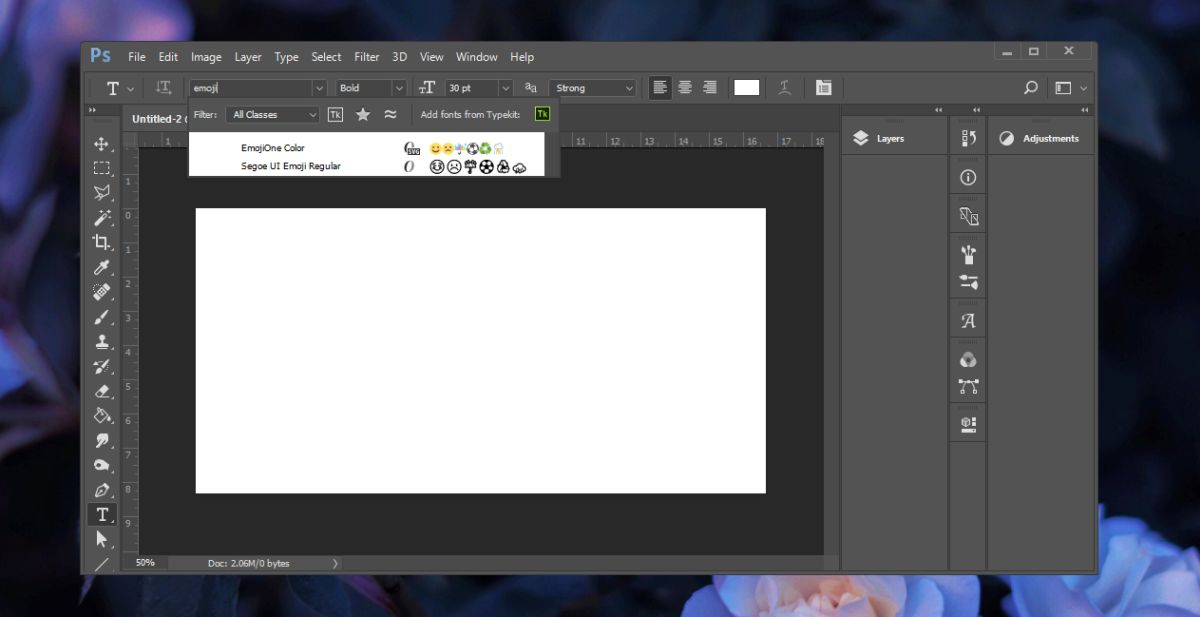The height and width of the screenshot is (617, 1200).
Task: Open the Window menu
Action: [477, 57]
